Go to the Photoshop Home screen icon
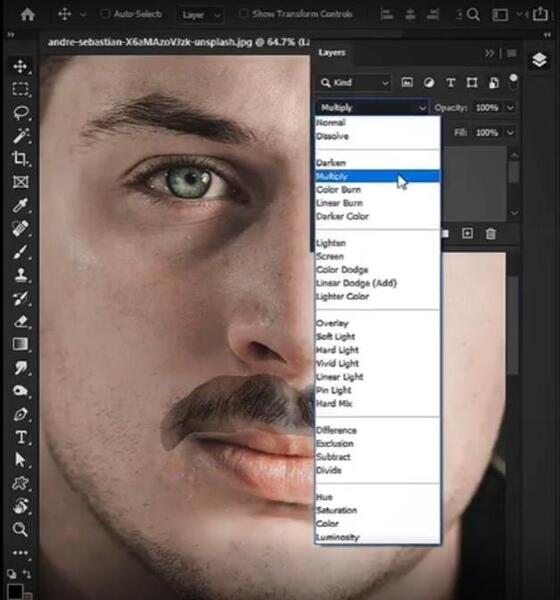The width and height of the screenshot is (560, 600). [28, 15]
